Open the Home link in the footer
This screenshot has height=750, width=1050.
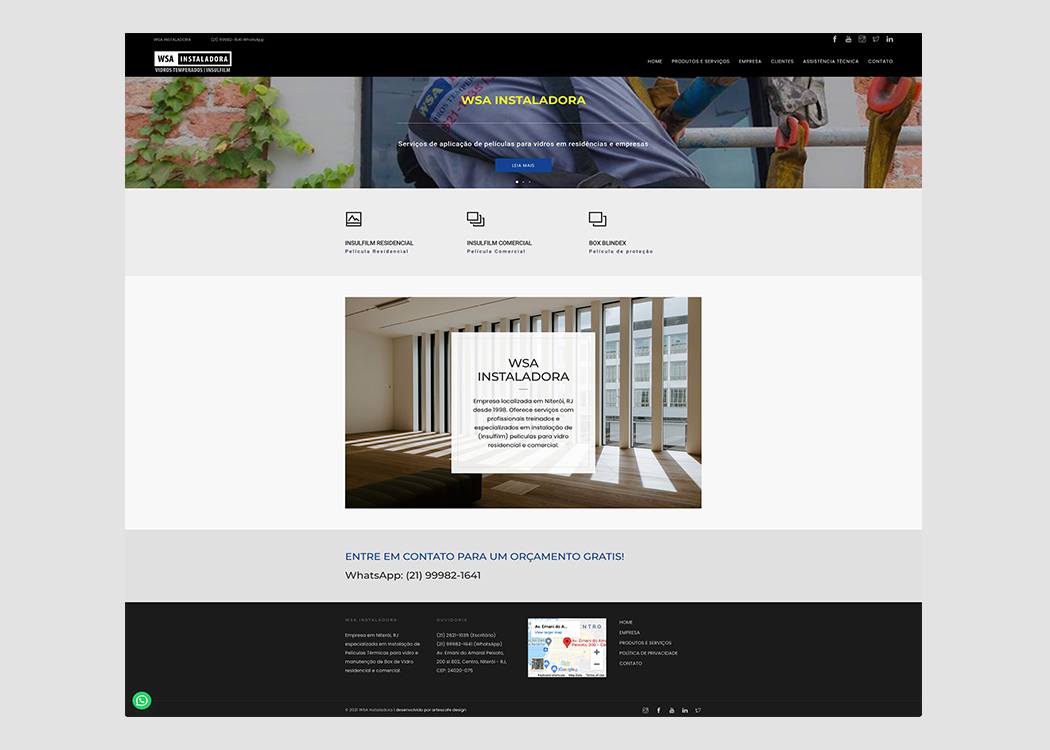[x=626, y=623]
